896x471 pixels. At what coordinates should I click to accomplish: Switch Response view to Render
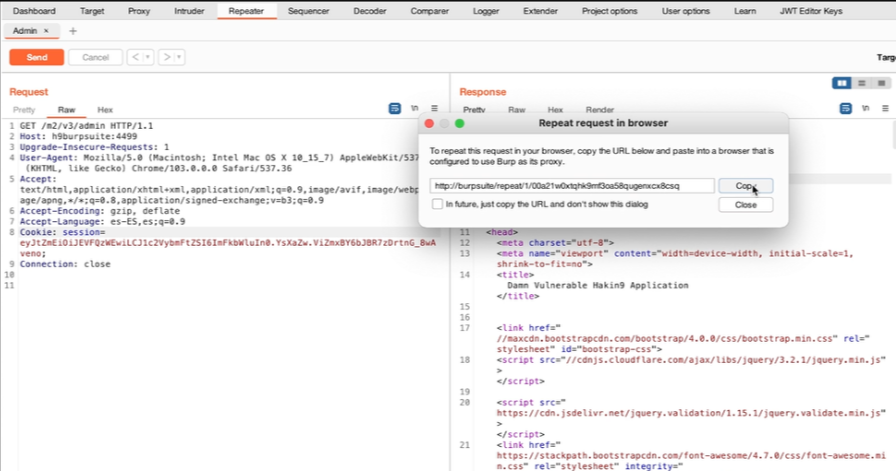click(x=600, y=110)
